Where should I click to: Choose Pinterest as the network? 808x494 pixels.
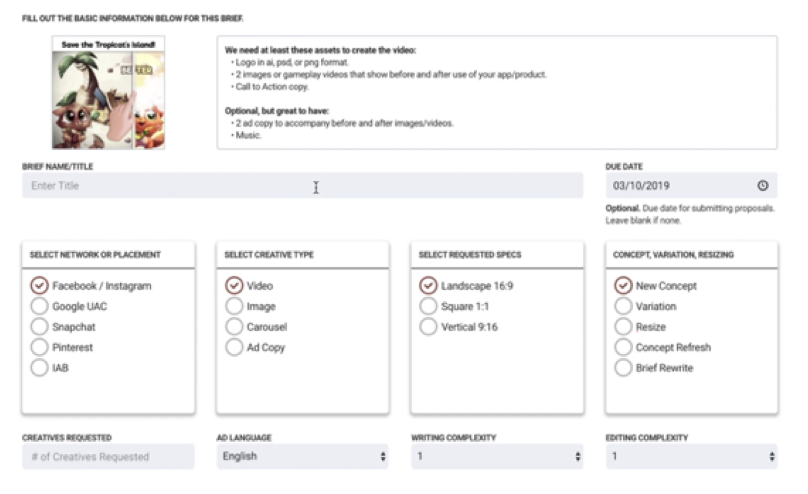pos(40,347)
